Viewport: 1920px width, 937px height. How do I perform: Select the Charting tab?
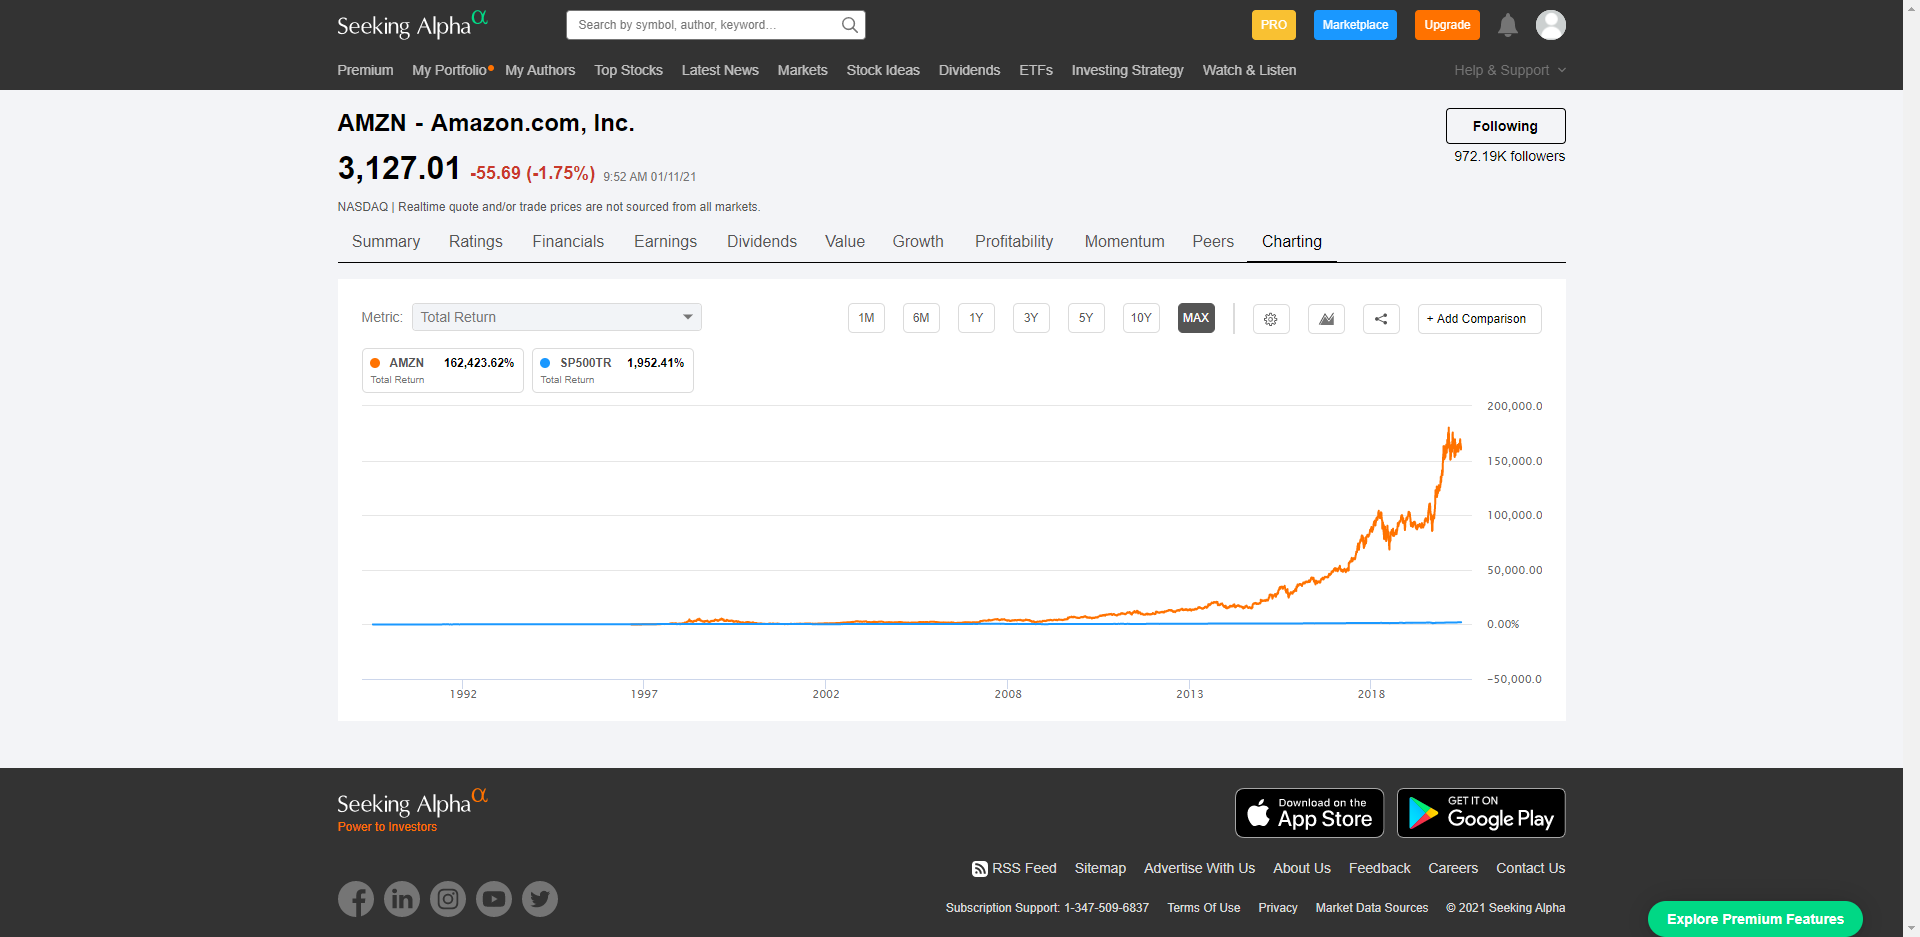[x=1292, y=242]
